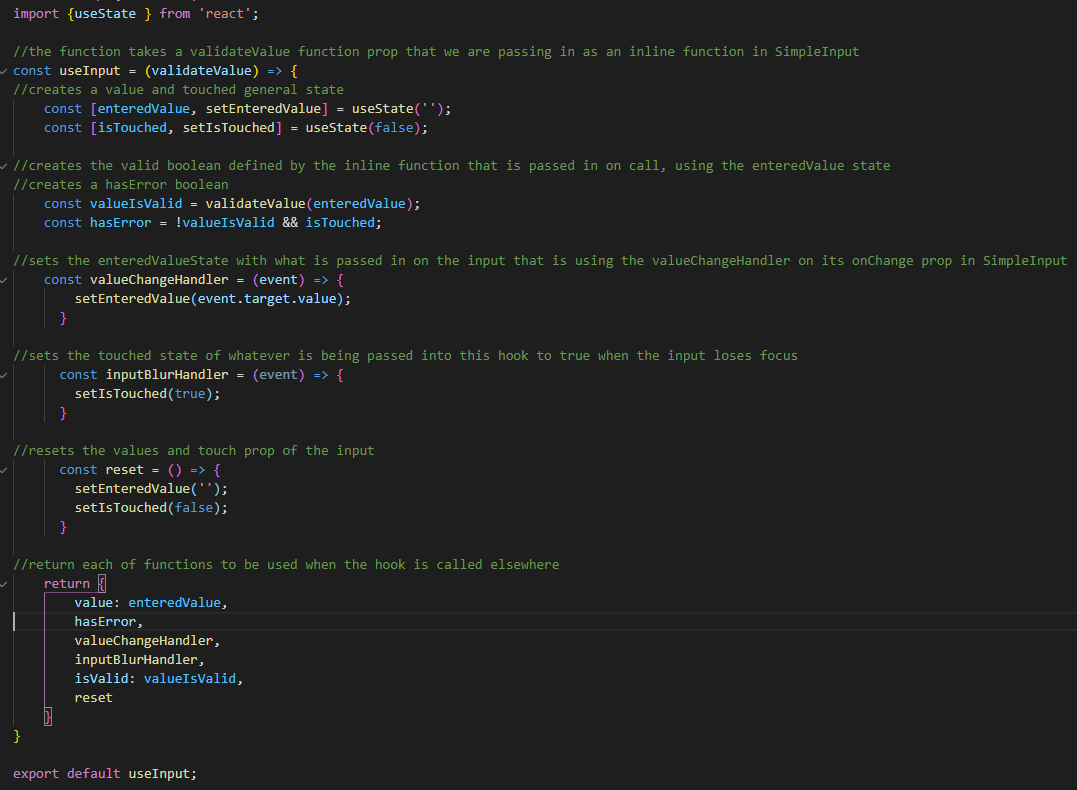
Task: Click the reset property in return object
Action: pos(93,697)
